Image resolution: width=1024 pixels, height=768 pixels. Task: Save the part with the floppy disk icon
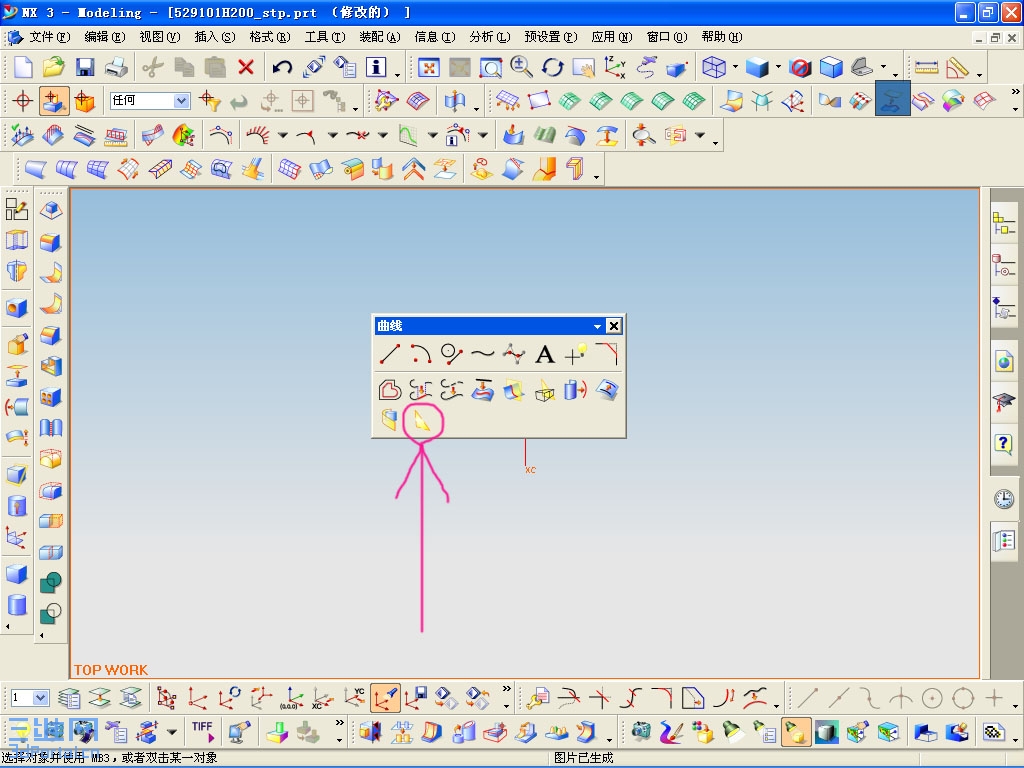85,67
